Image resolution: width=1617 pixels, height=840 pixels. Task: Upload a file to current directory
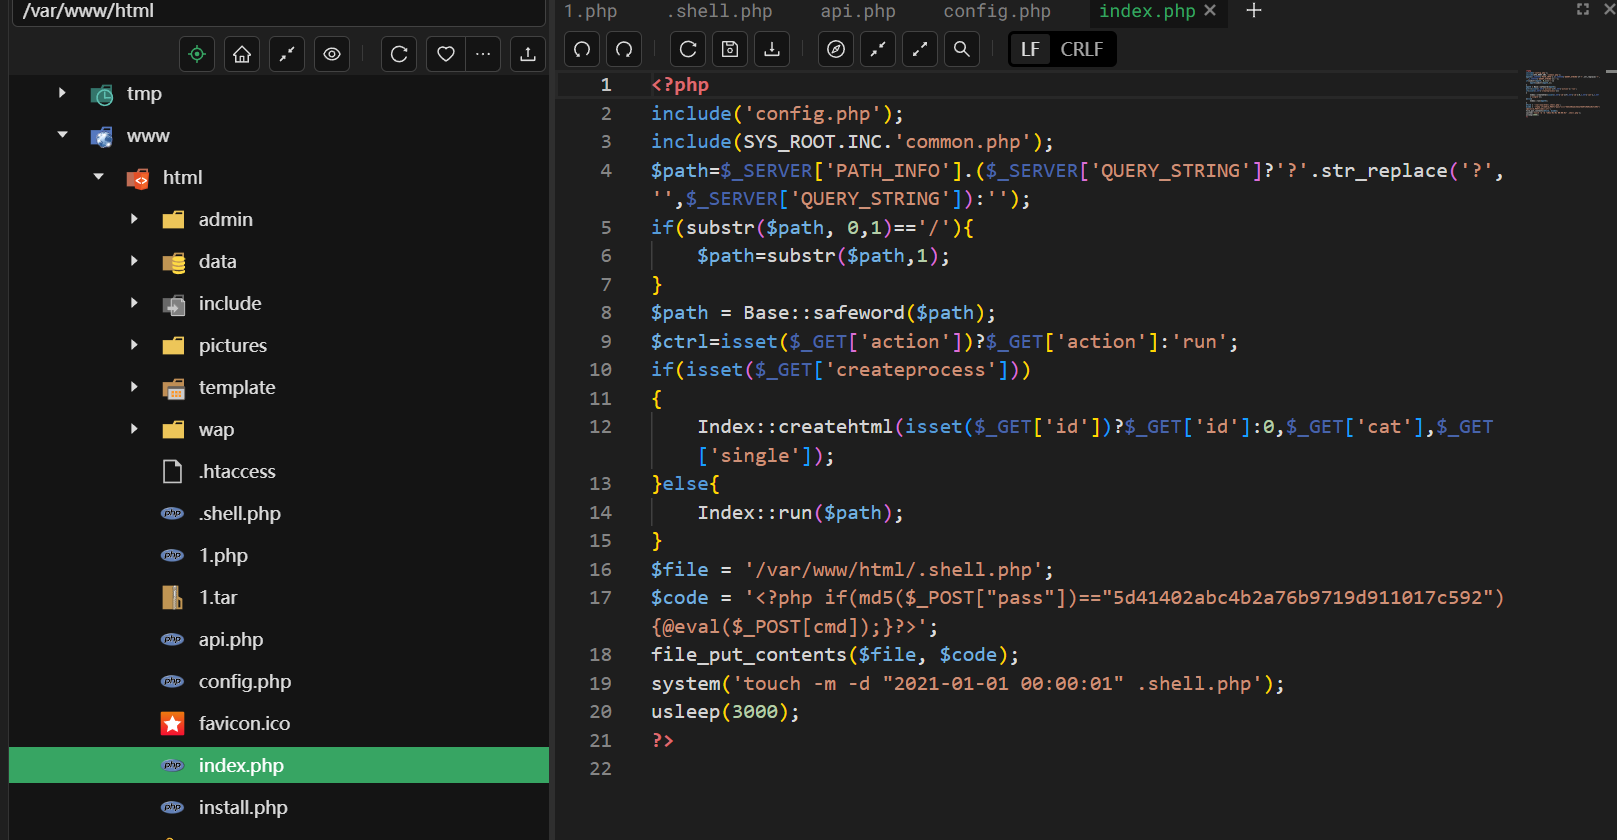click(x=528, y=54)
